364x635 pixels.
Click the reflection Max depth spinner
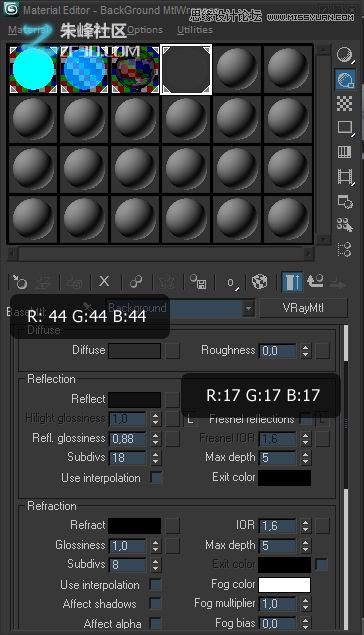306,458
